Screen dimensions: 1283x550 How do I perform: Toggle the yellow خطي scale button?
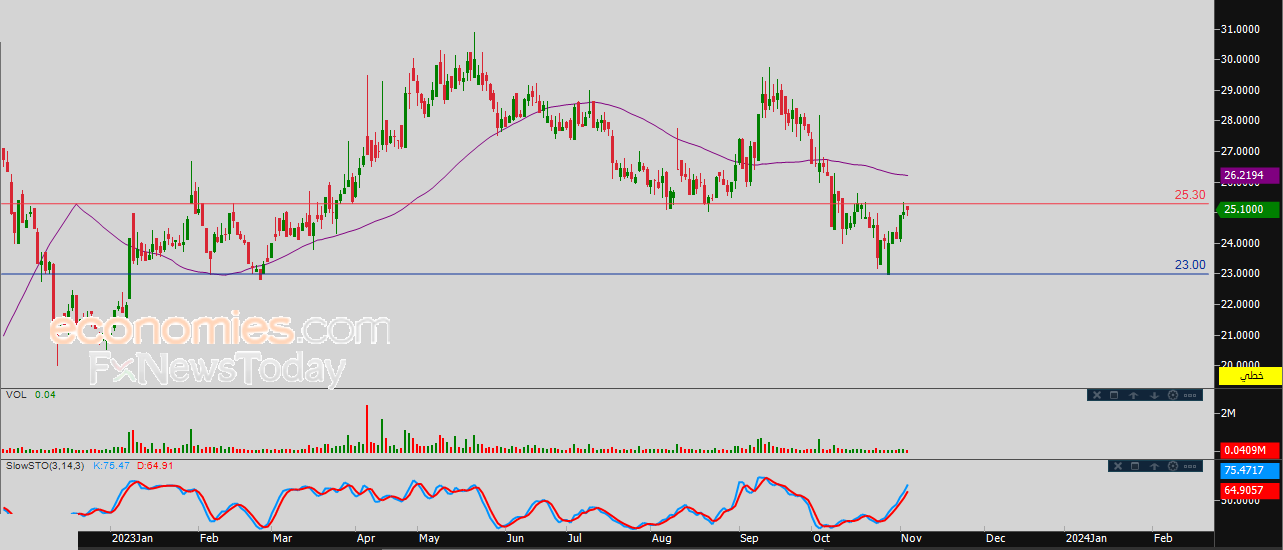click(1249, 376)
